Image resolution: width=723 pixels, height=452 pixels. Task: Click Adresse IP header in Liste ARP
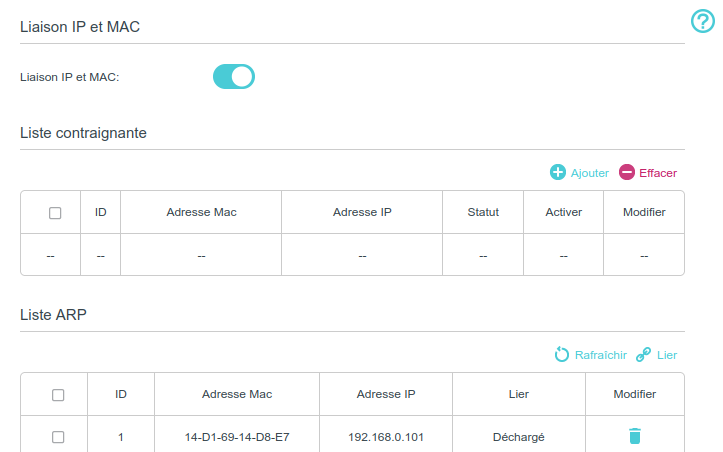point(386,394)
